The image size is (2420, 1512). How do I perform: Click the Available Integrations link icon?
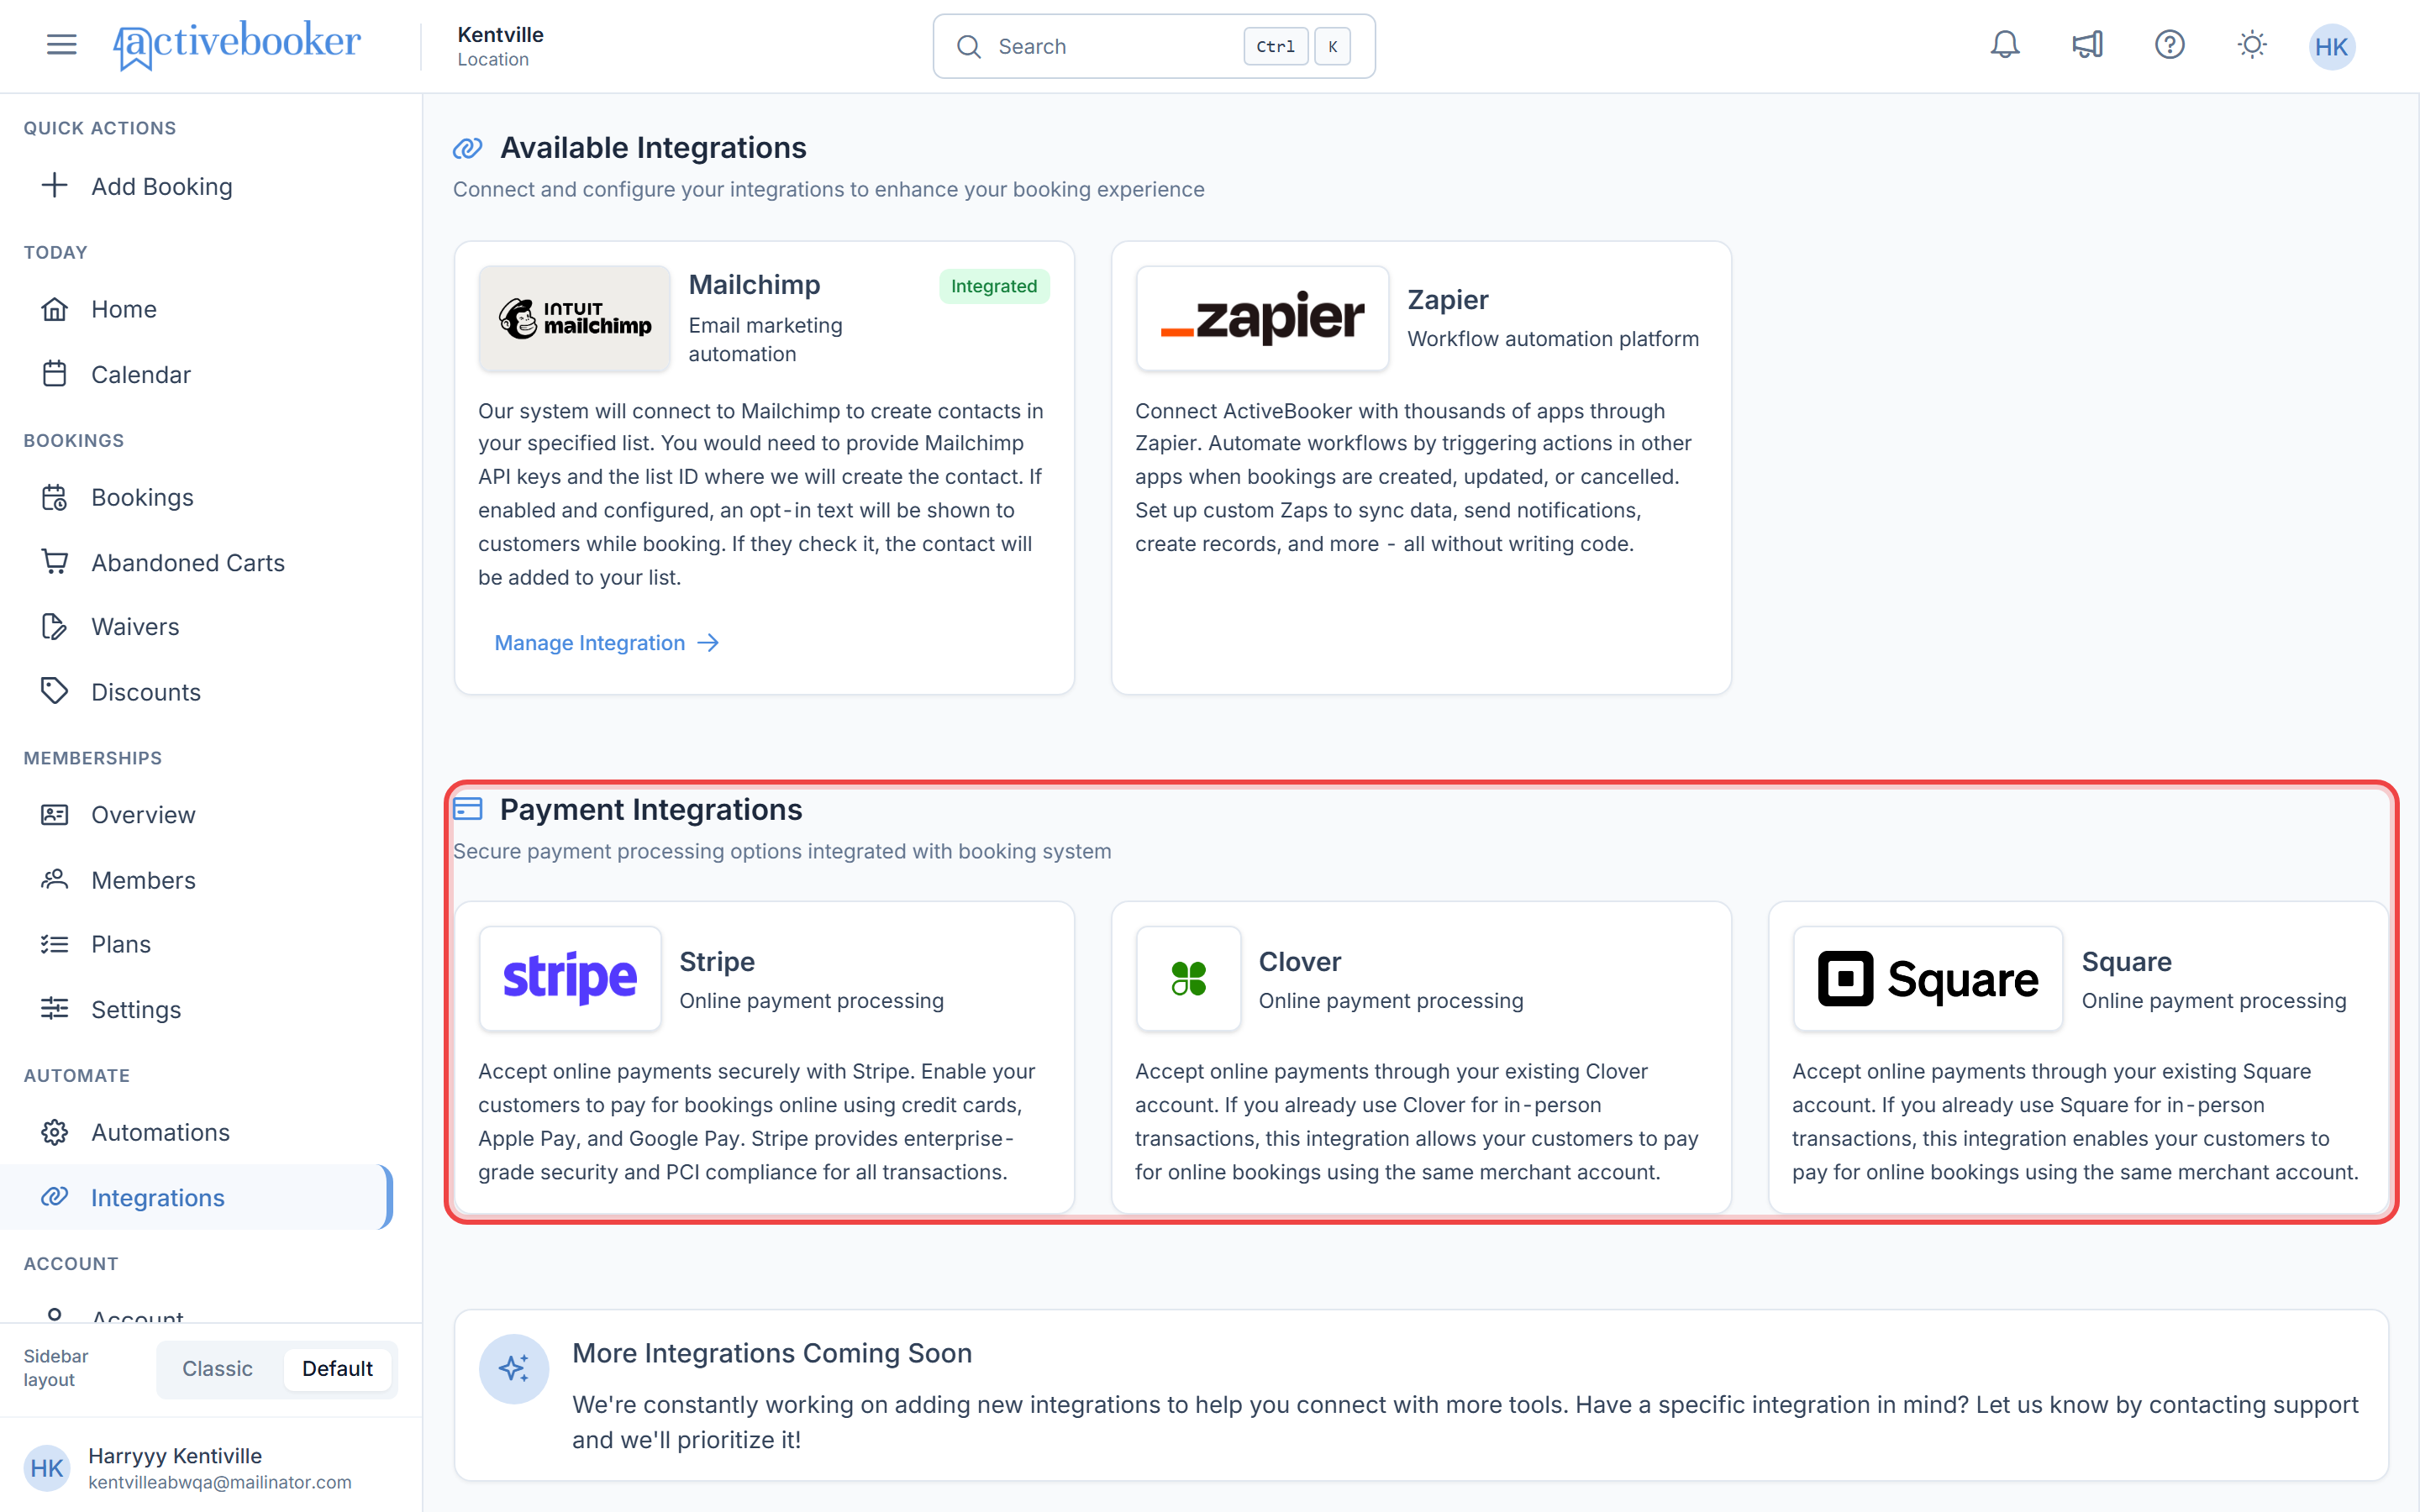(467, 148)
